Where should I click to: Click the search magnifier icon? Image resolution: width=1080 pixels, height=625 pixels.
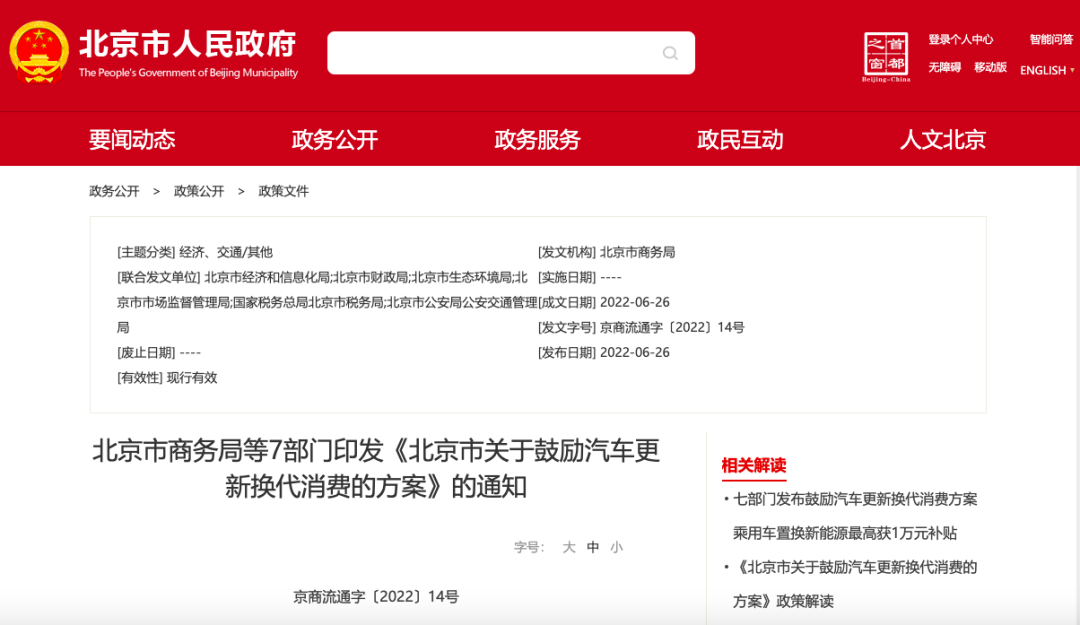pyautogui.click(x=670, y=53)
